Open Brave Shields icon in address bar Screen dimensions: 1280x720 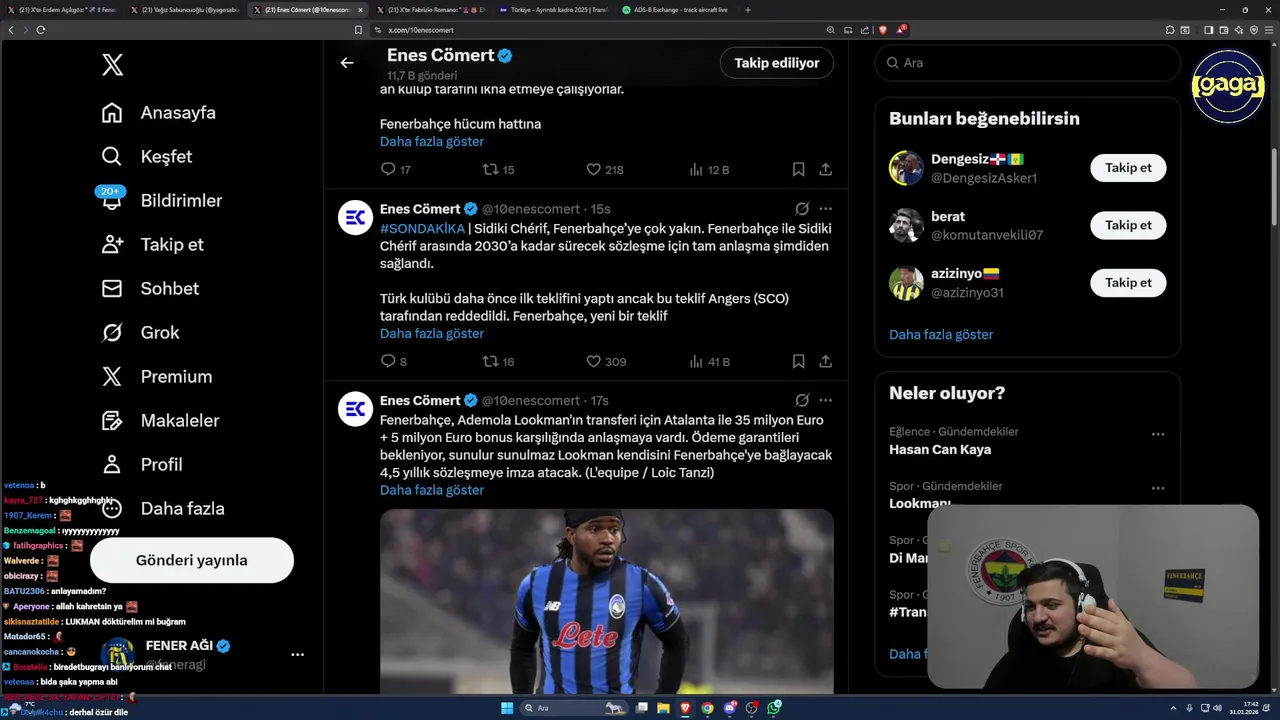coord(883,30)
